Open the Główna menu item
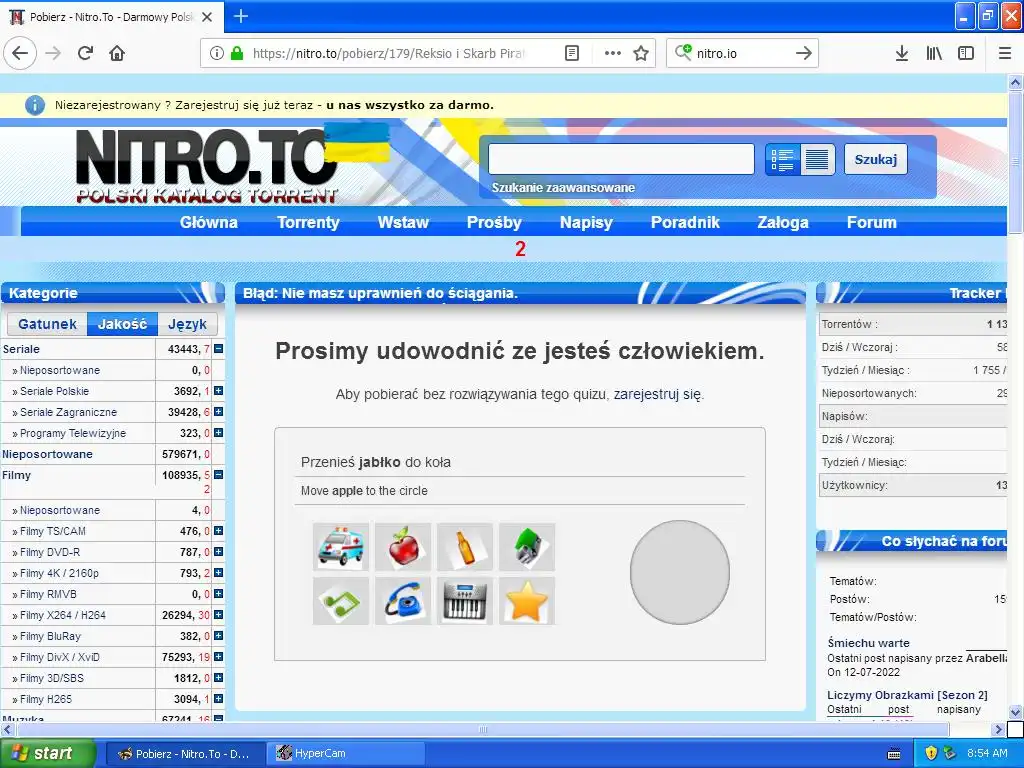Image resolution: width=1024 pixels, height=768 pixels. pyautogui.click(x=209, y=222)
